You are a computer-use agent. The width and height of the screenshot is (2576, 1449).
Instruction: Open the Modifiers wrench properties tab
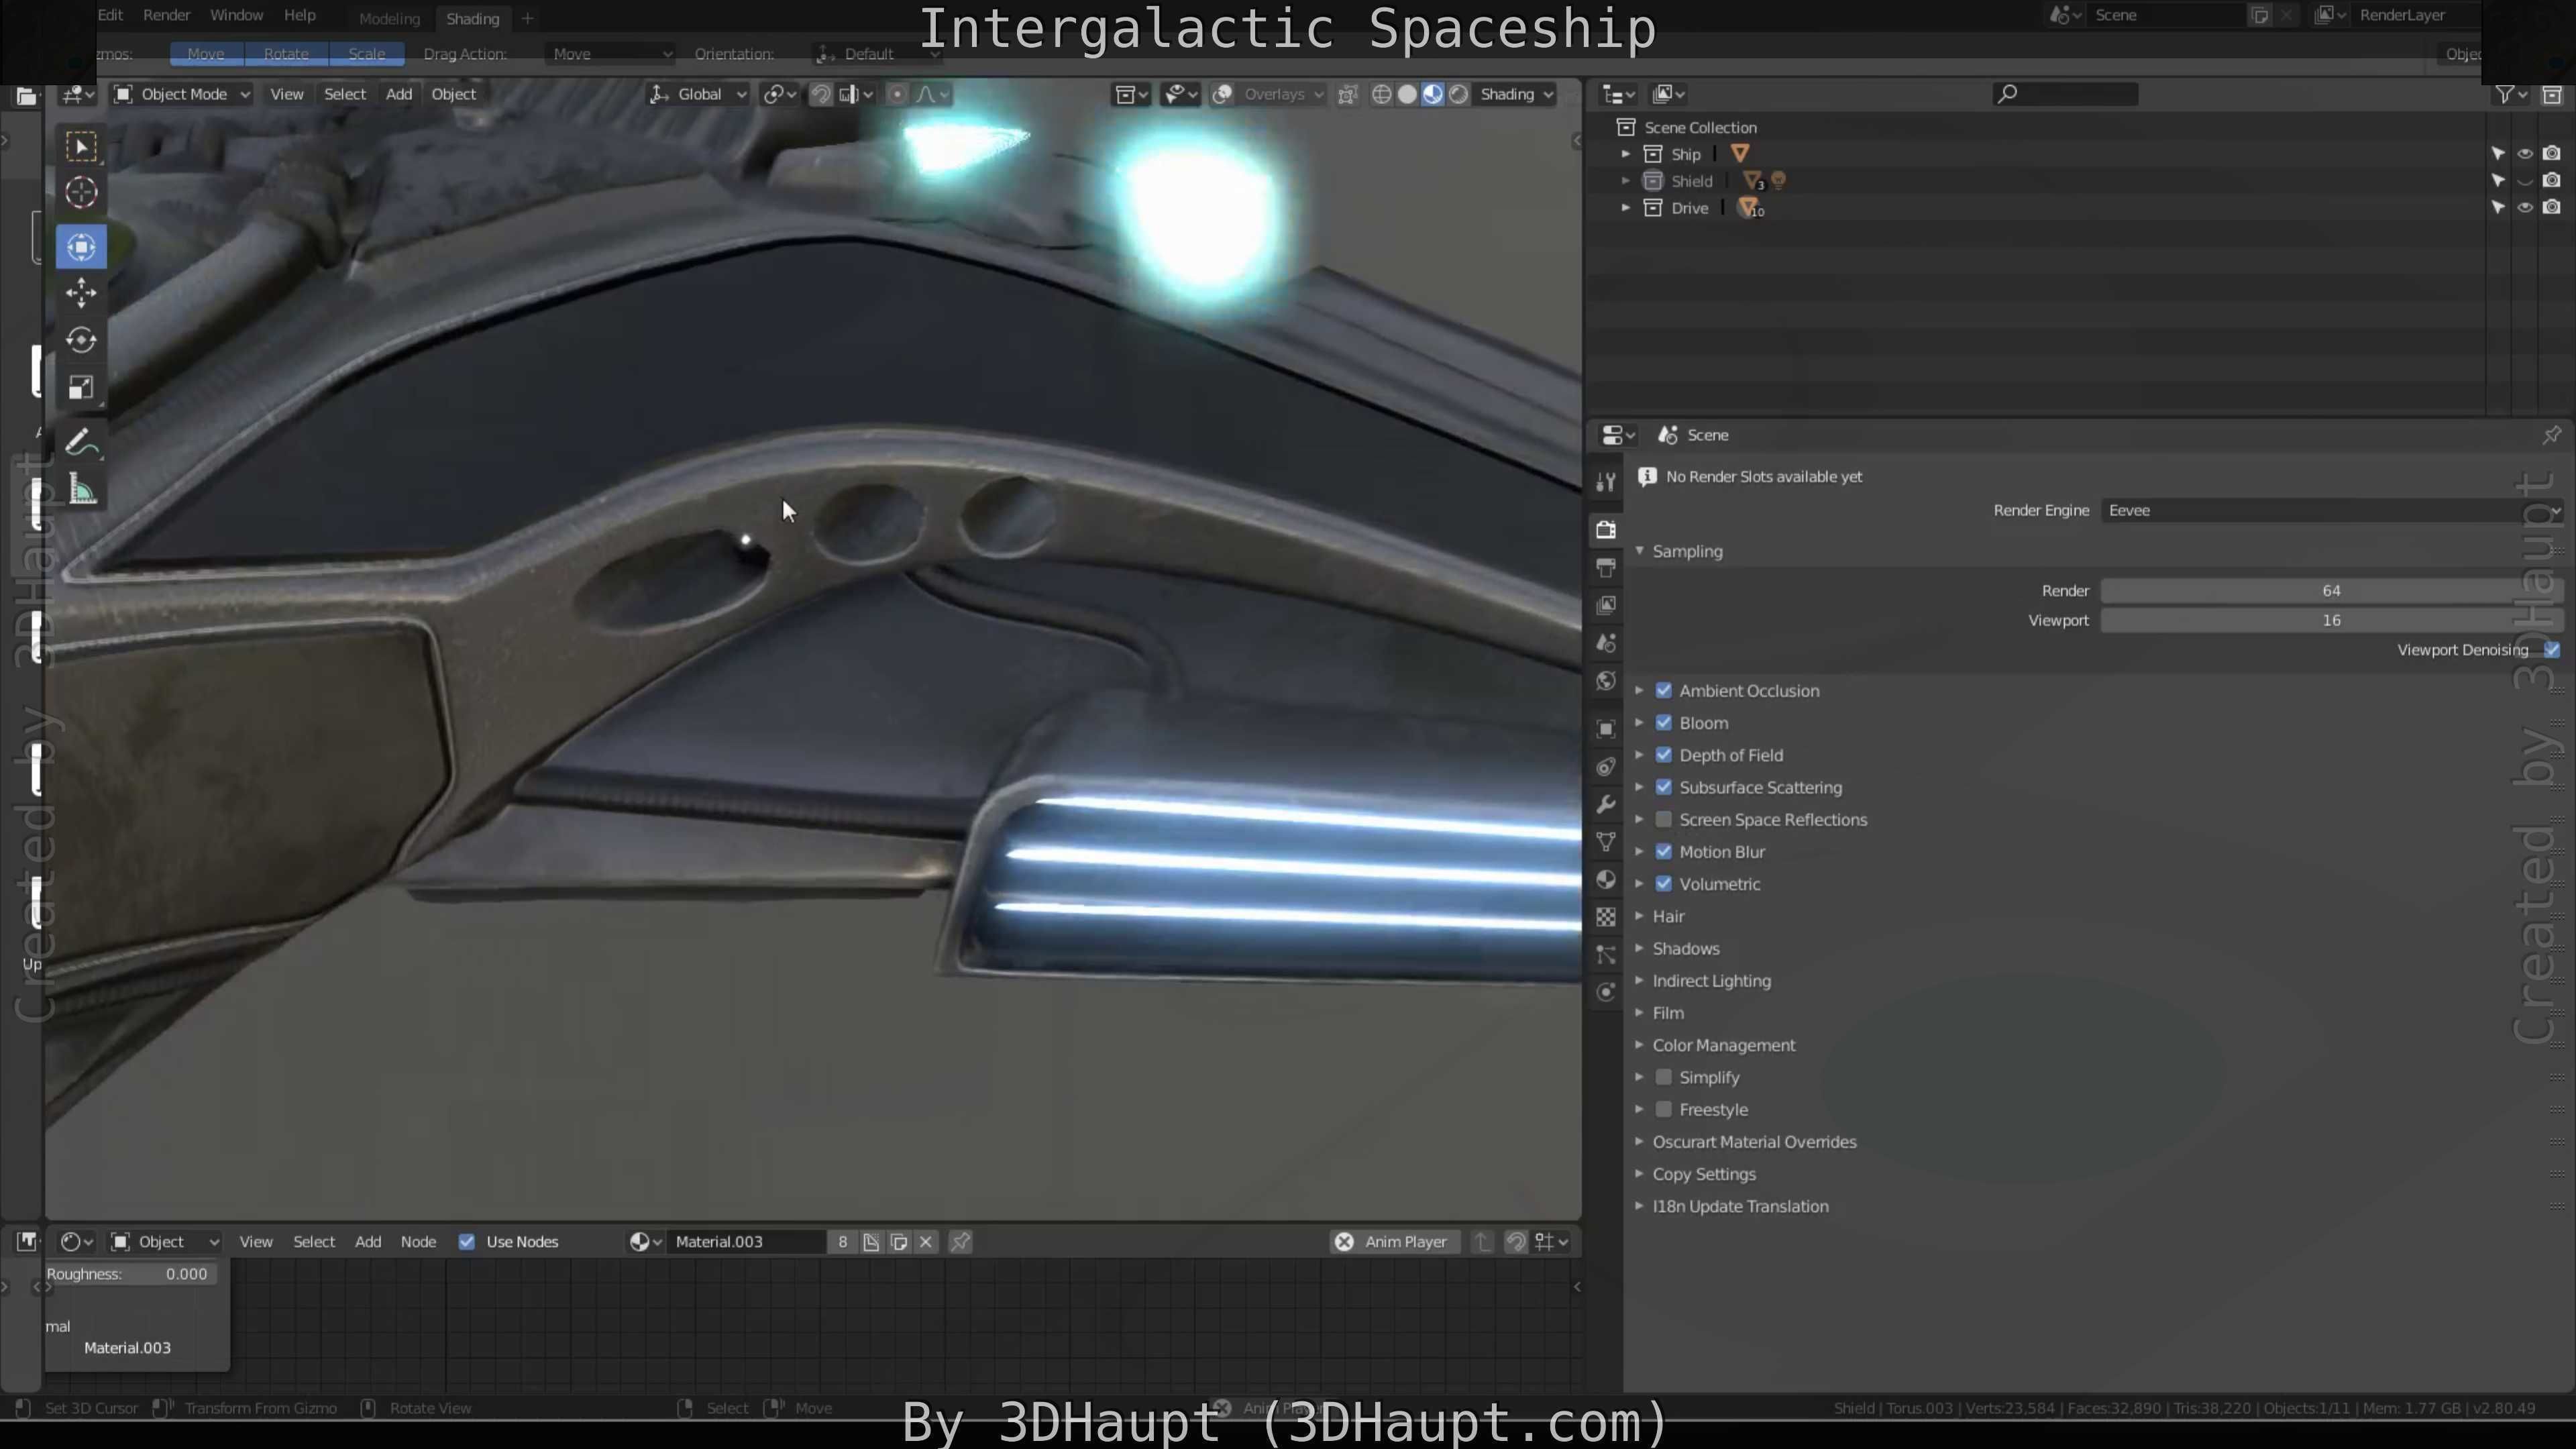click(1606, 805)
